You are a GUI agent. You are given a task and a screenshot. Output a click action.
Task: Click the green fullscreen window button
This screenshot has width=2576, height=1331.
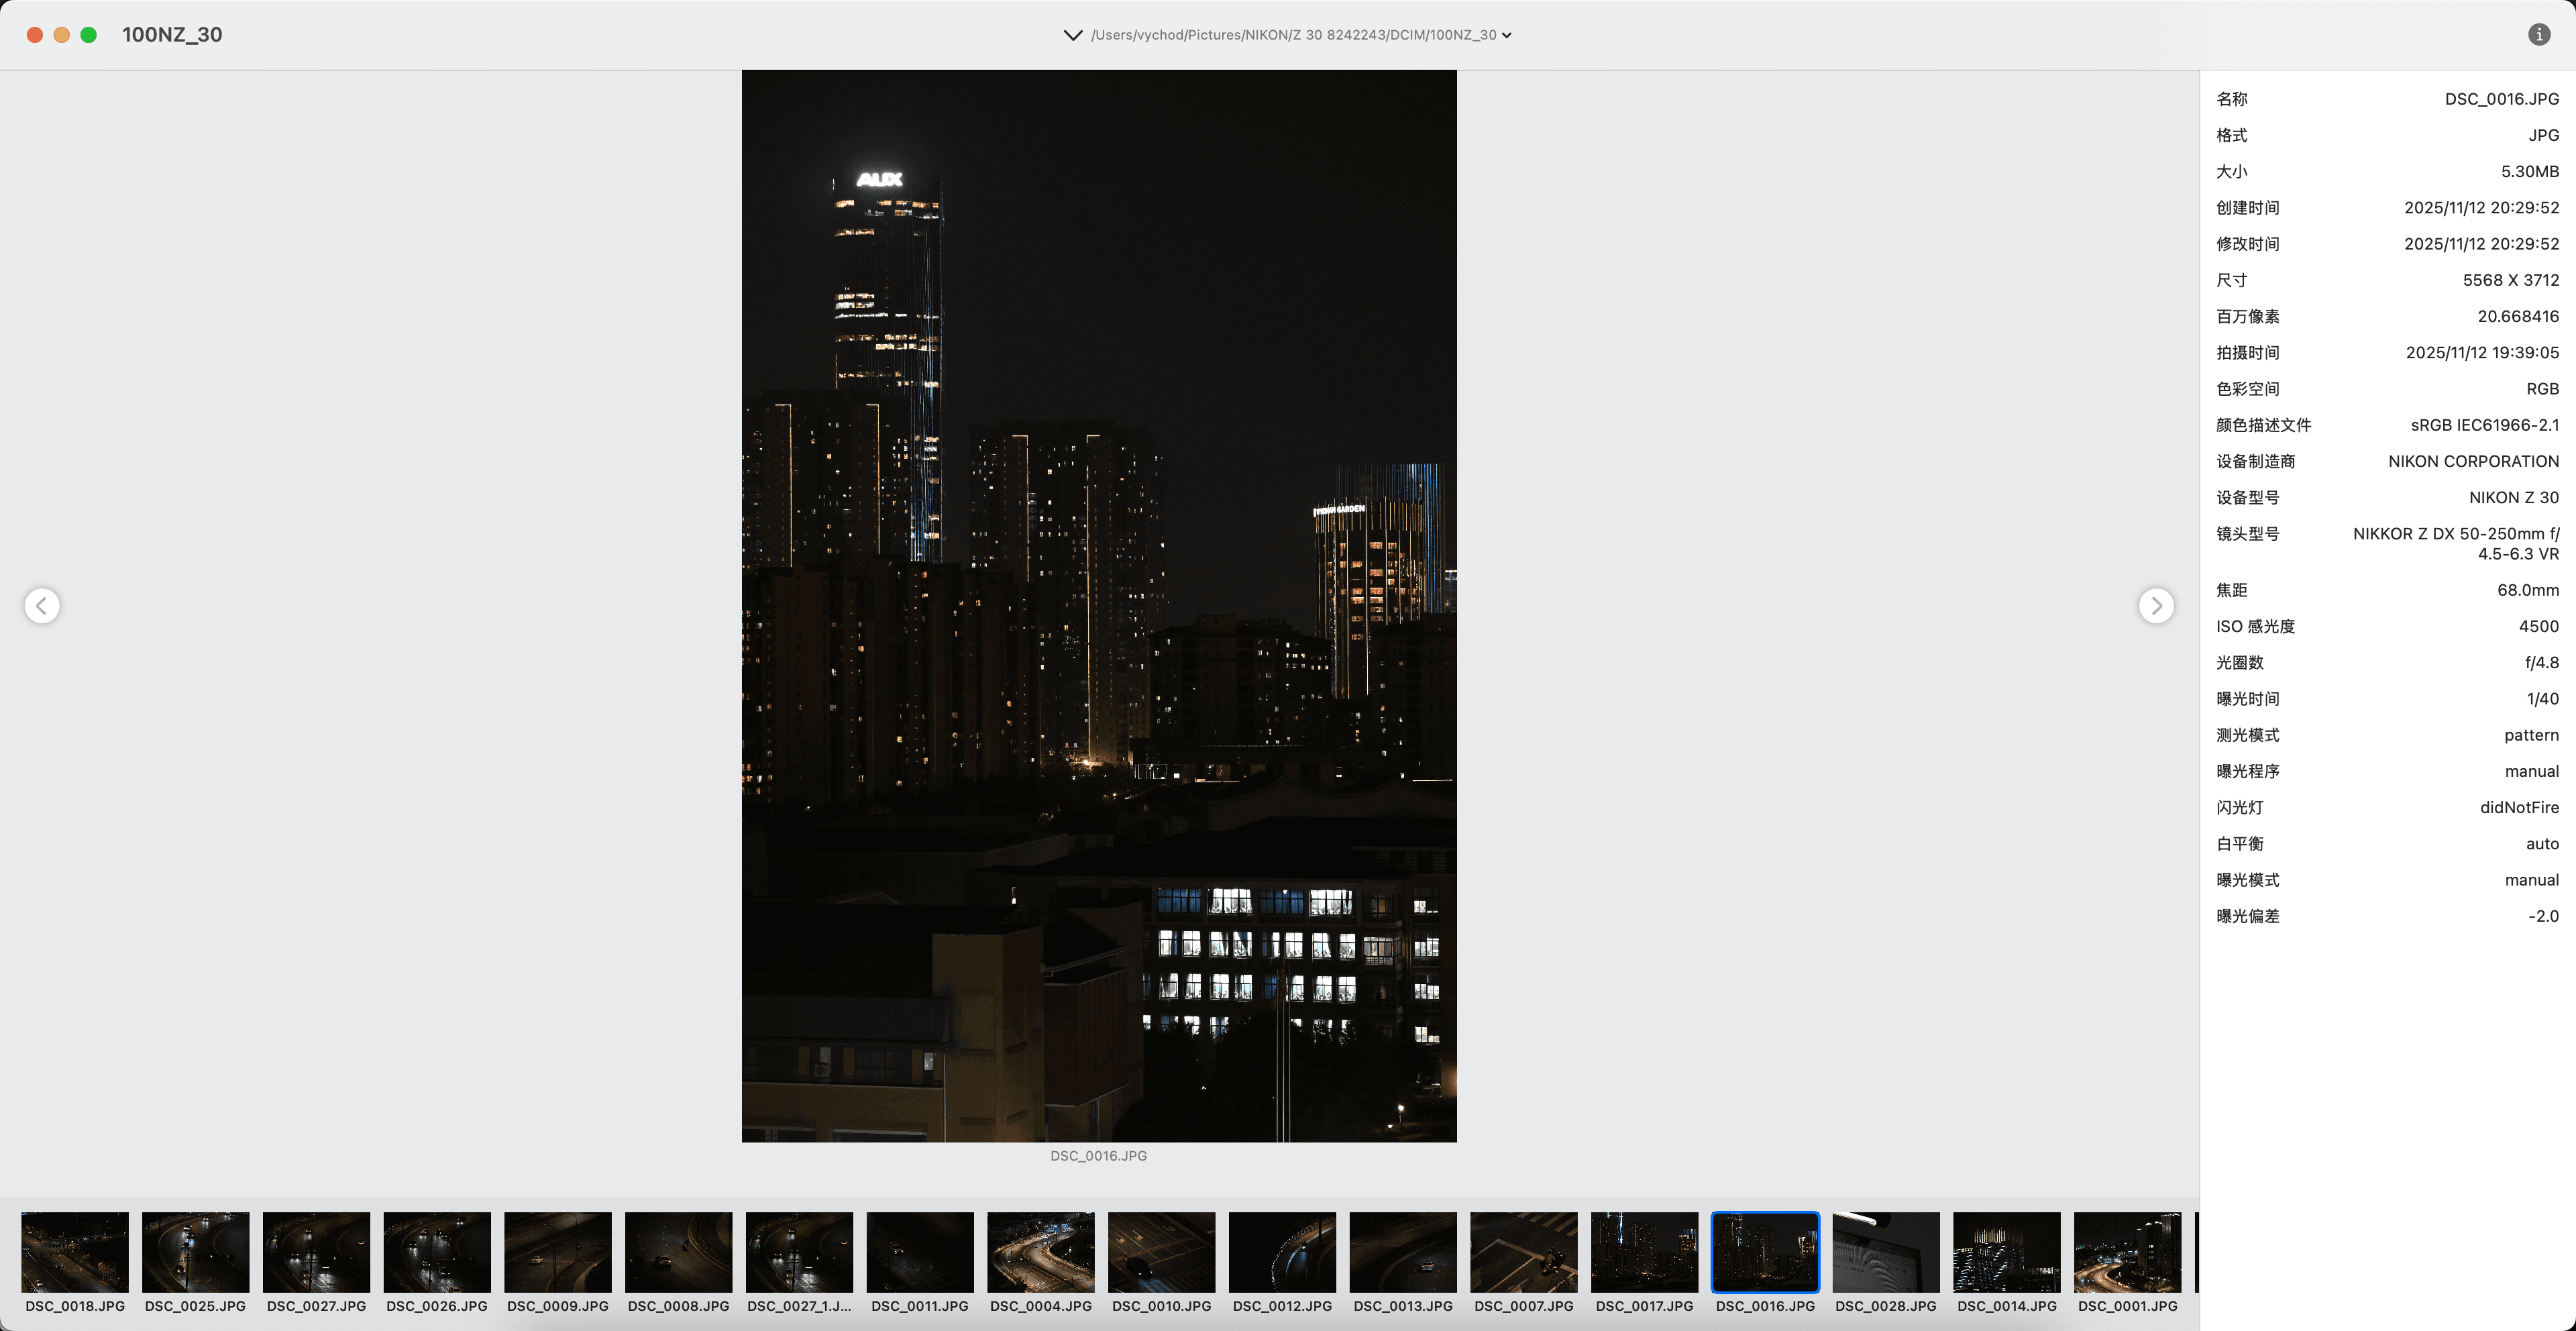point(88,35)
